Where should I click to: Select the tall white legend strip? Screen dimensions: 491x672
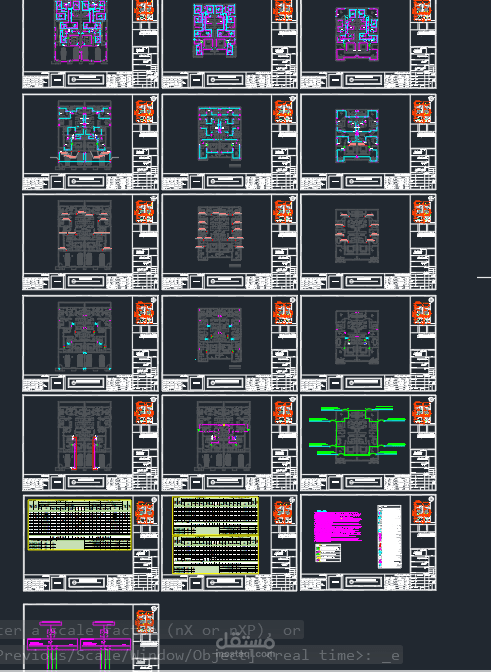(x=389, y=537)
